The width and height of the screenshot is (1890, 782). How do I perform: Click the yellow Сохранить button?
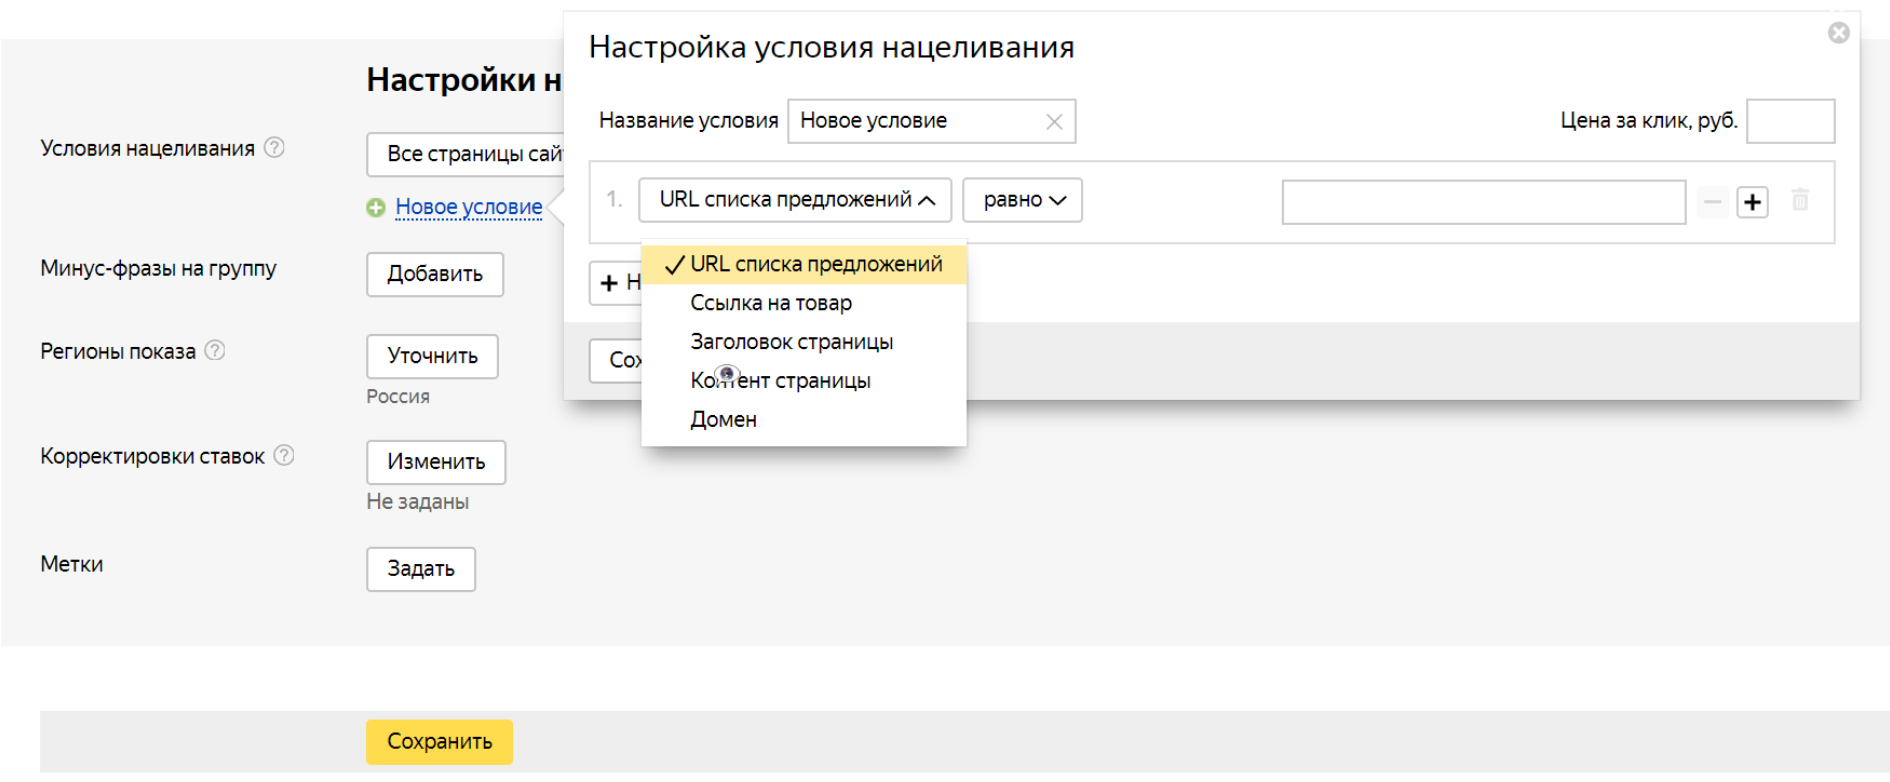point(439,742)
